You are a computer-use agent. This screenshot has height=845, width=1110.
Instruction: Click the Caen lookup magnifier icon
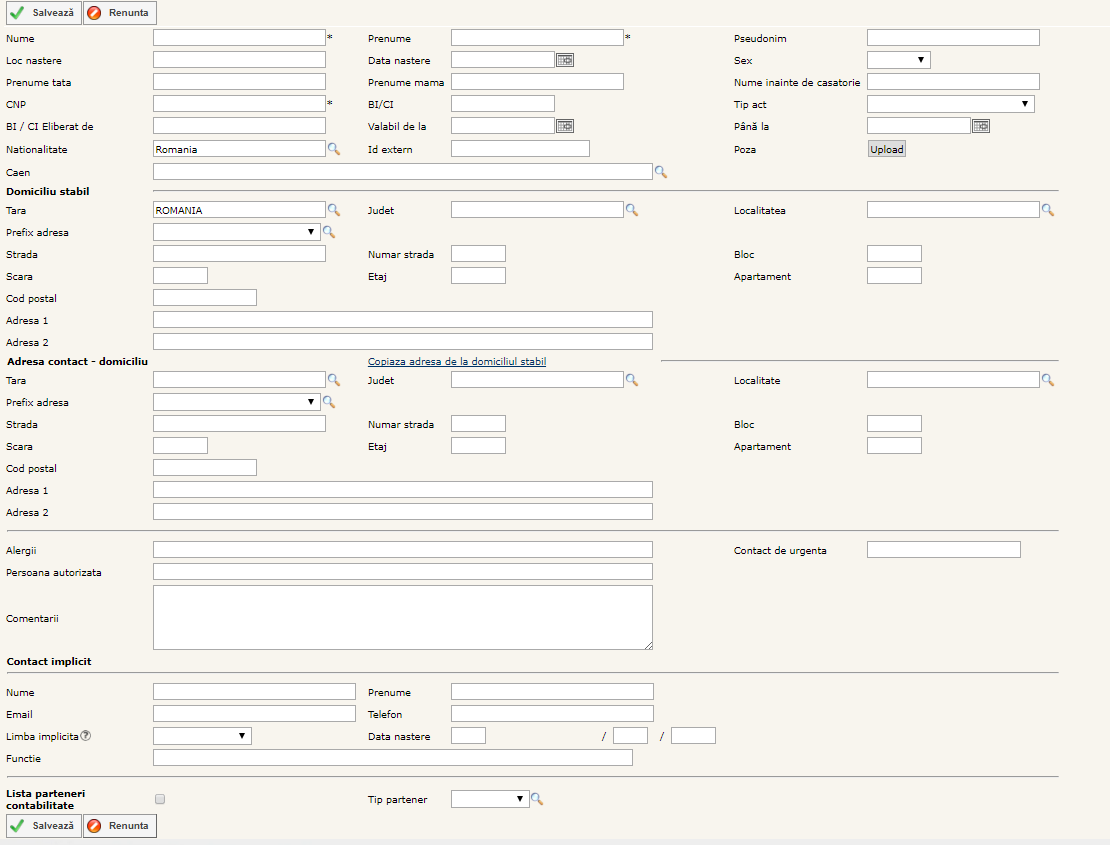click(x=660, y=172)
